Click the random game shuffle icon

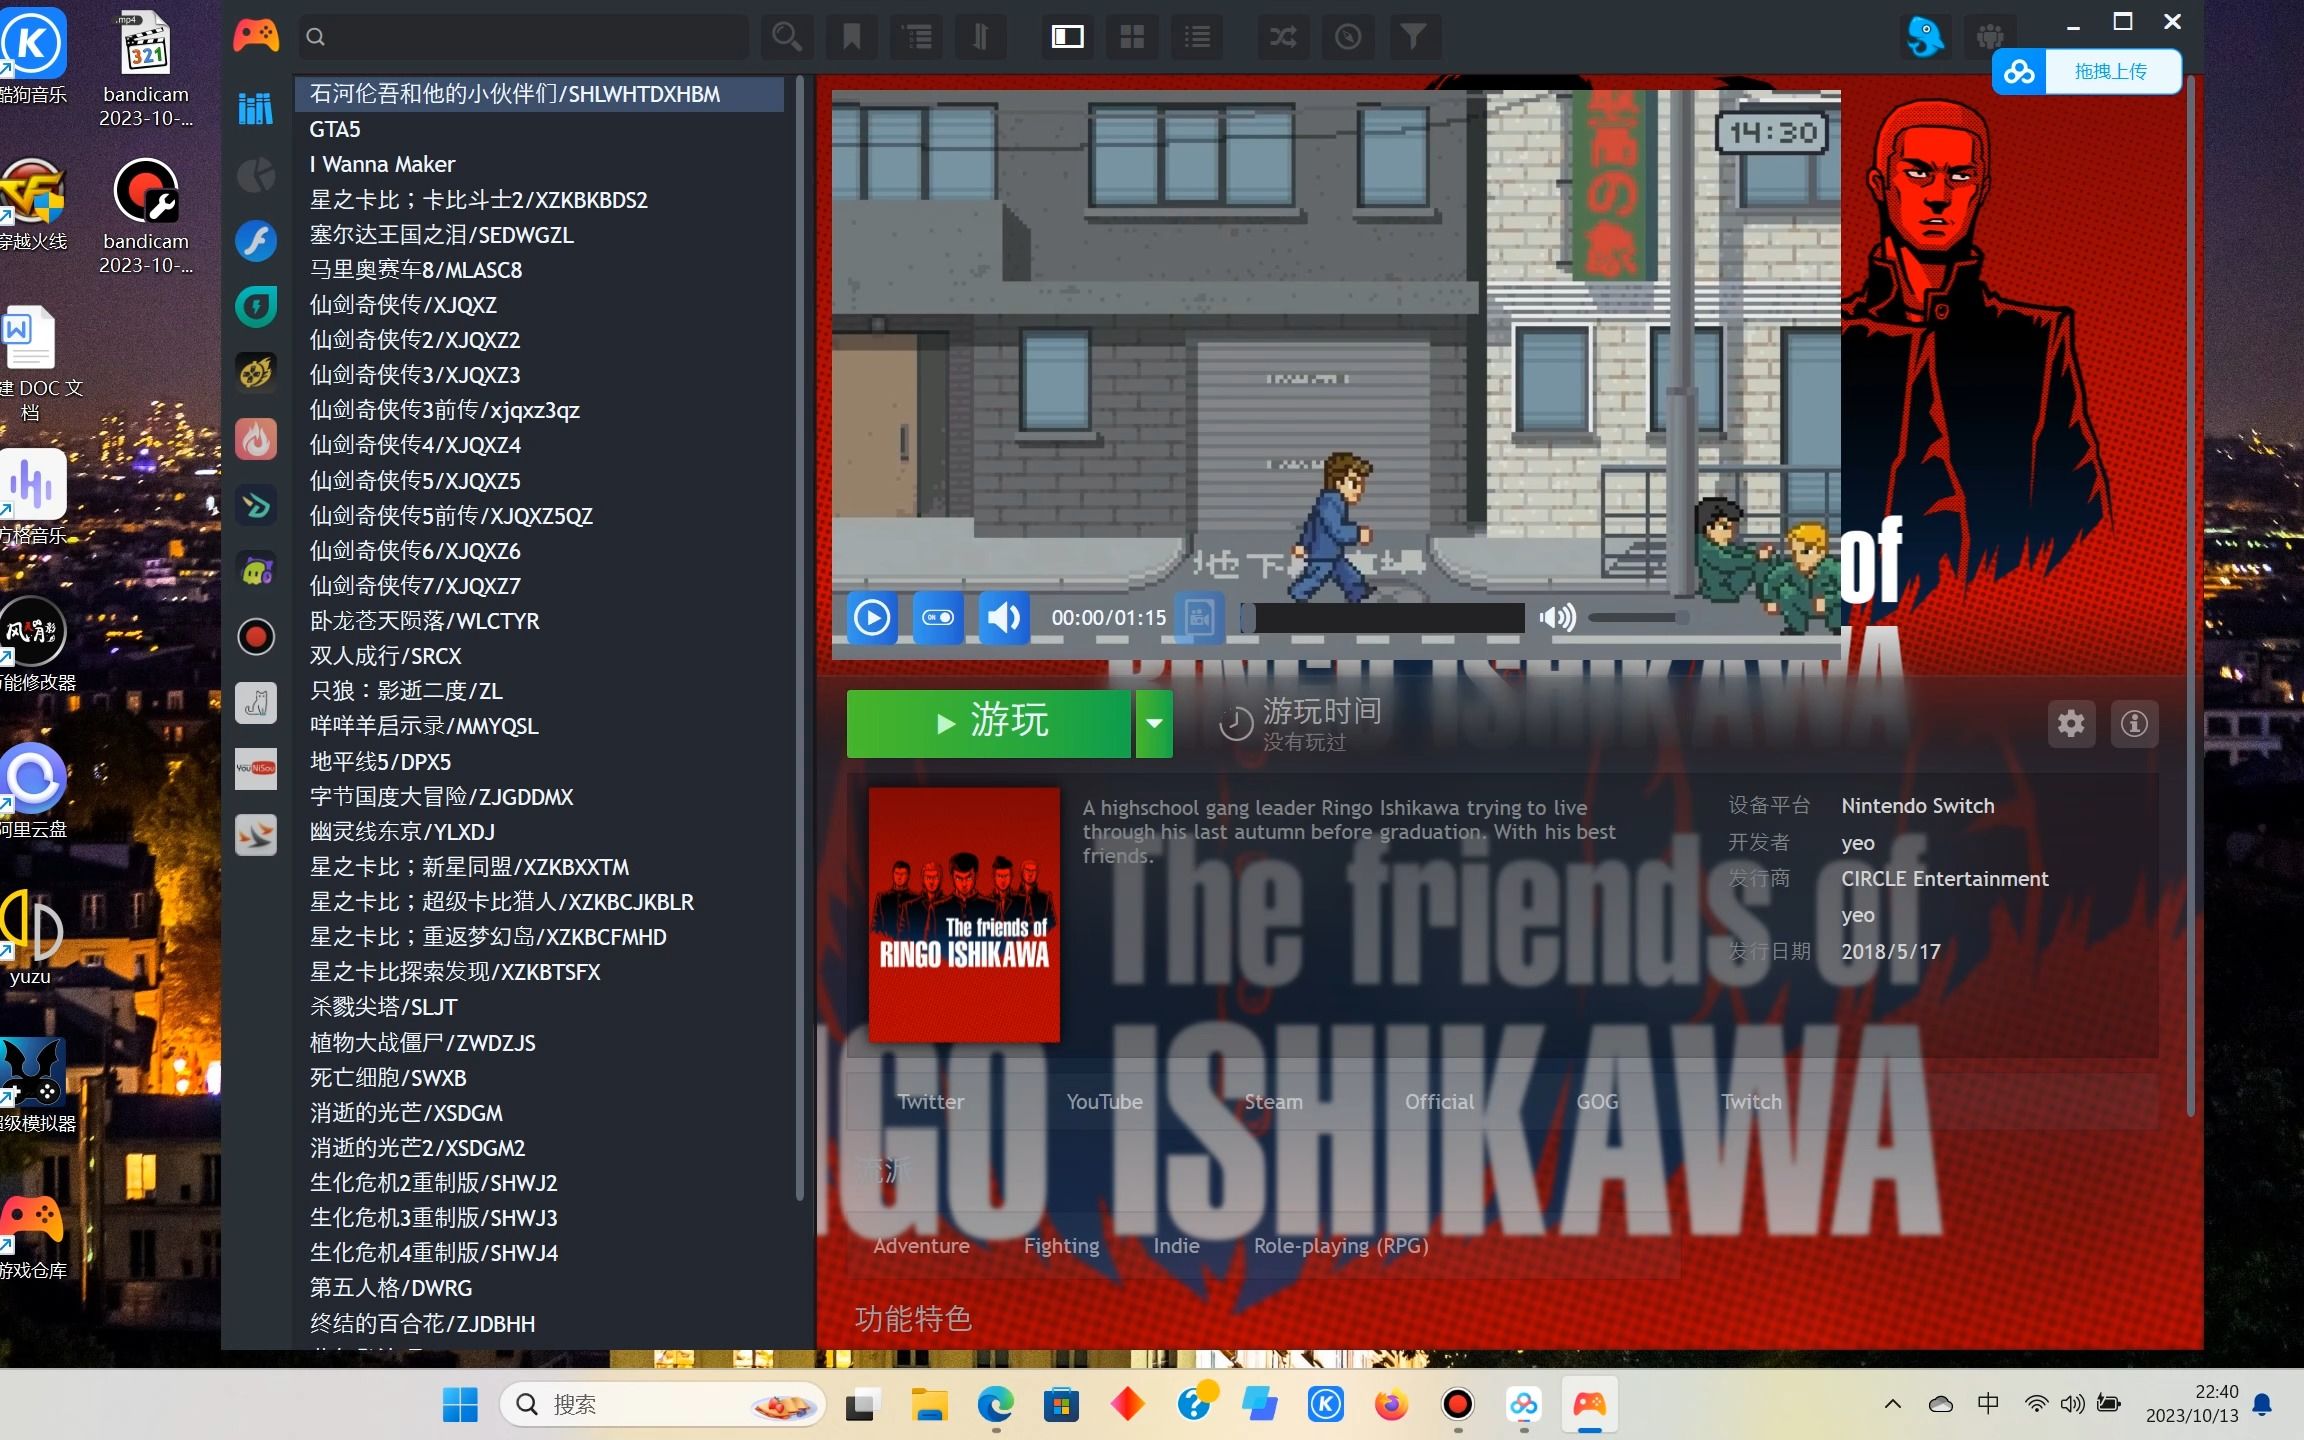[1283, 38]
